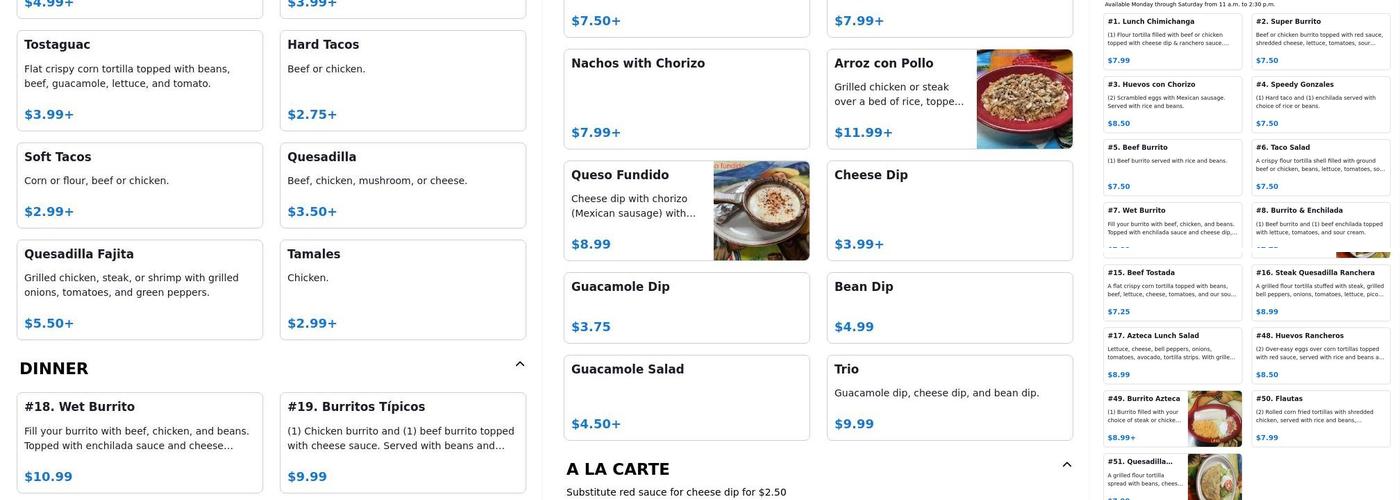Pick the #18. Wet Burrito dinner
This screenshot has width=1400, height=500.
(x=140, y=443)
